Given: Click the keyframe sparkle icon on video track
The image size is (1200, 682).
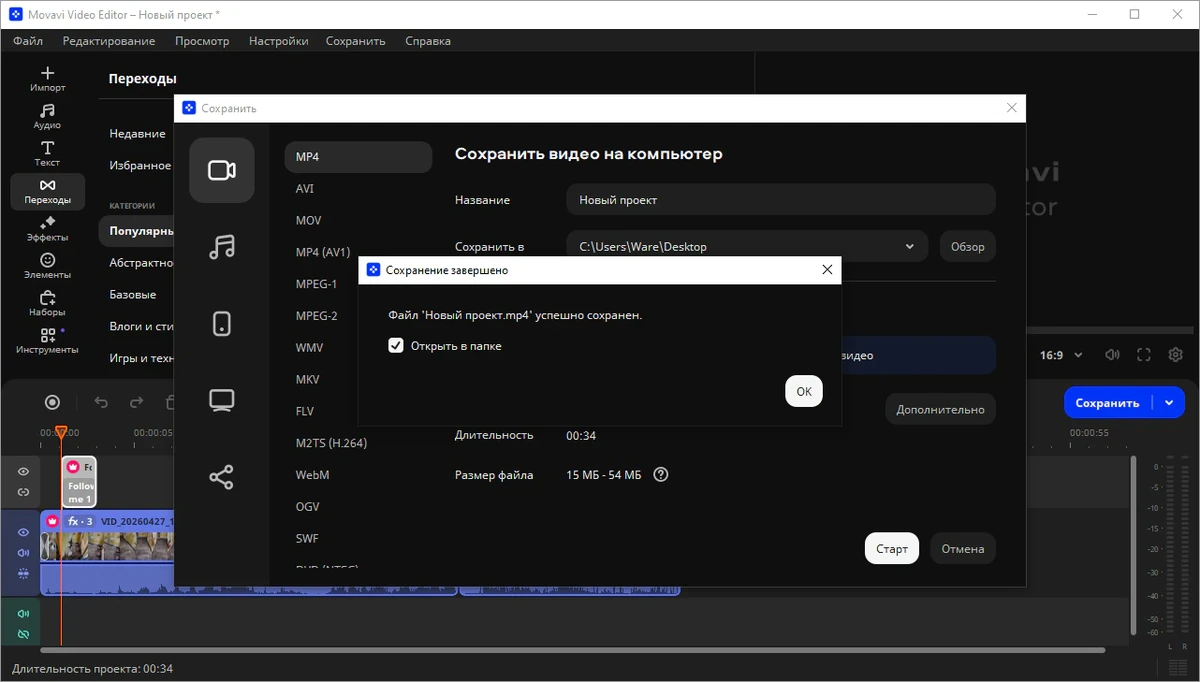Looking at the screenshot, I should 23,574.
